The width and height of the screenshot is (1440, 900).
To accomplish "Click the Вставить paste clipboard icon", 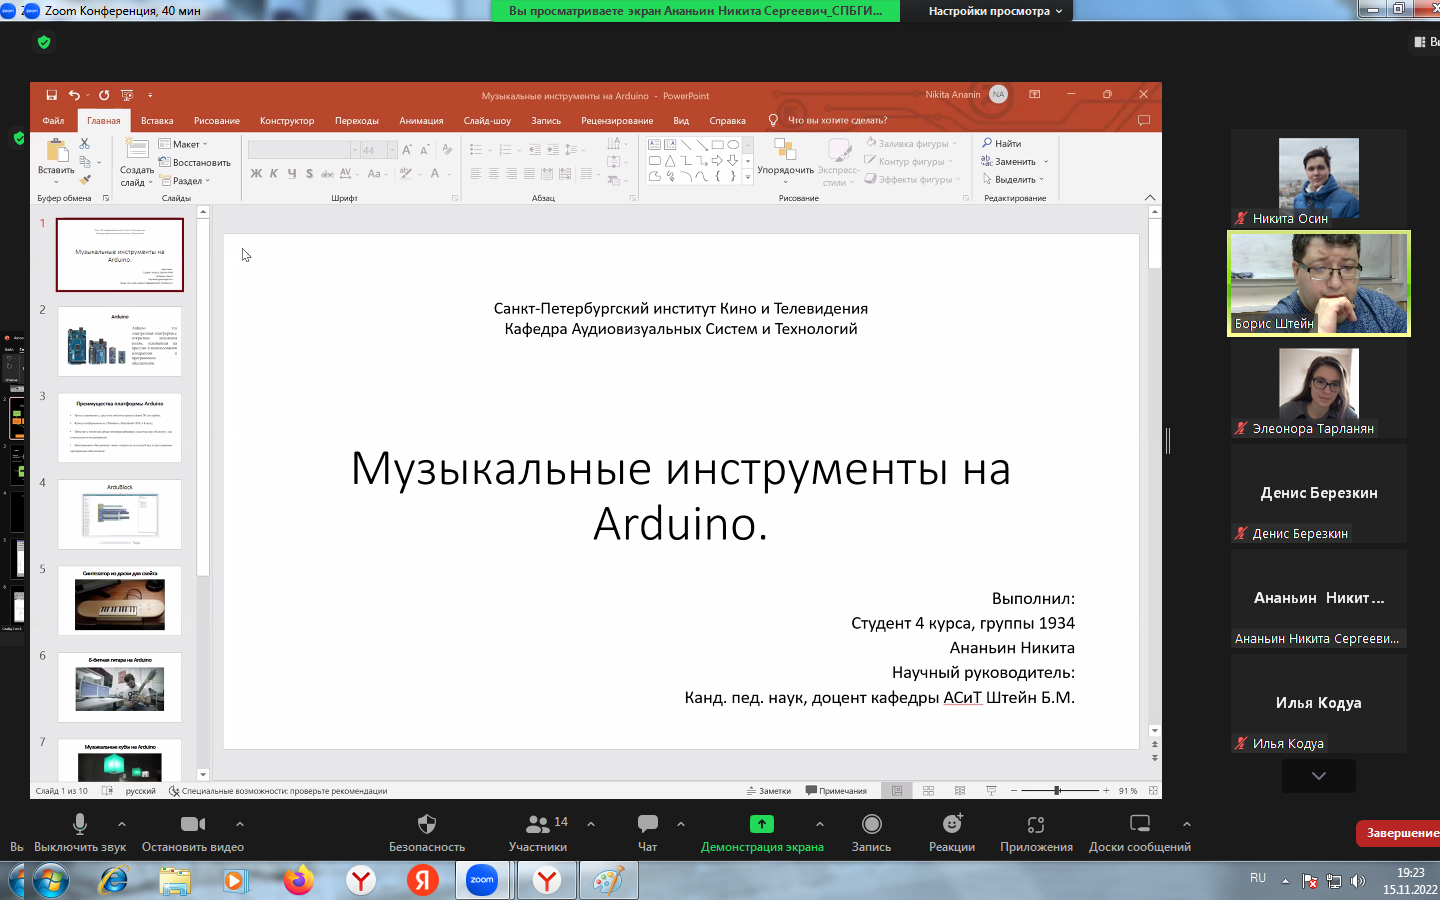I will 57,151.
